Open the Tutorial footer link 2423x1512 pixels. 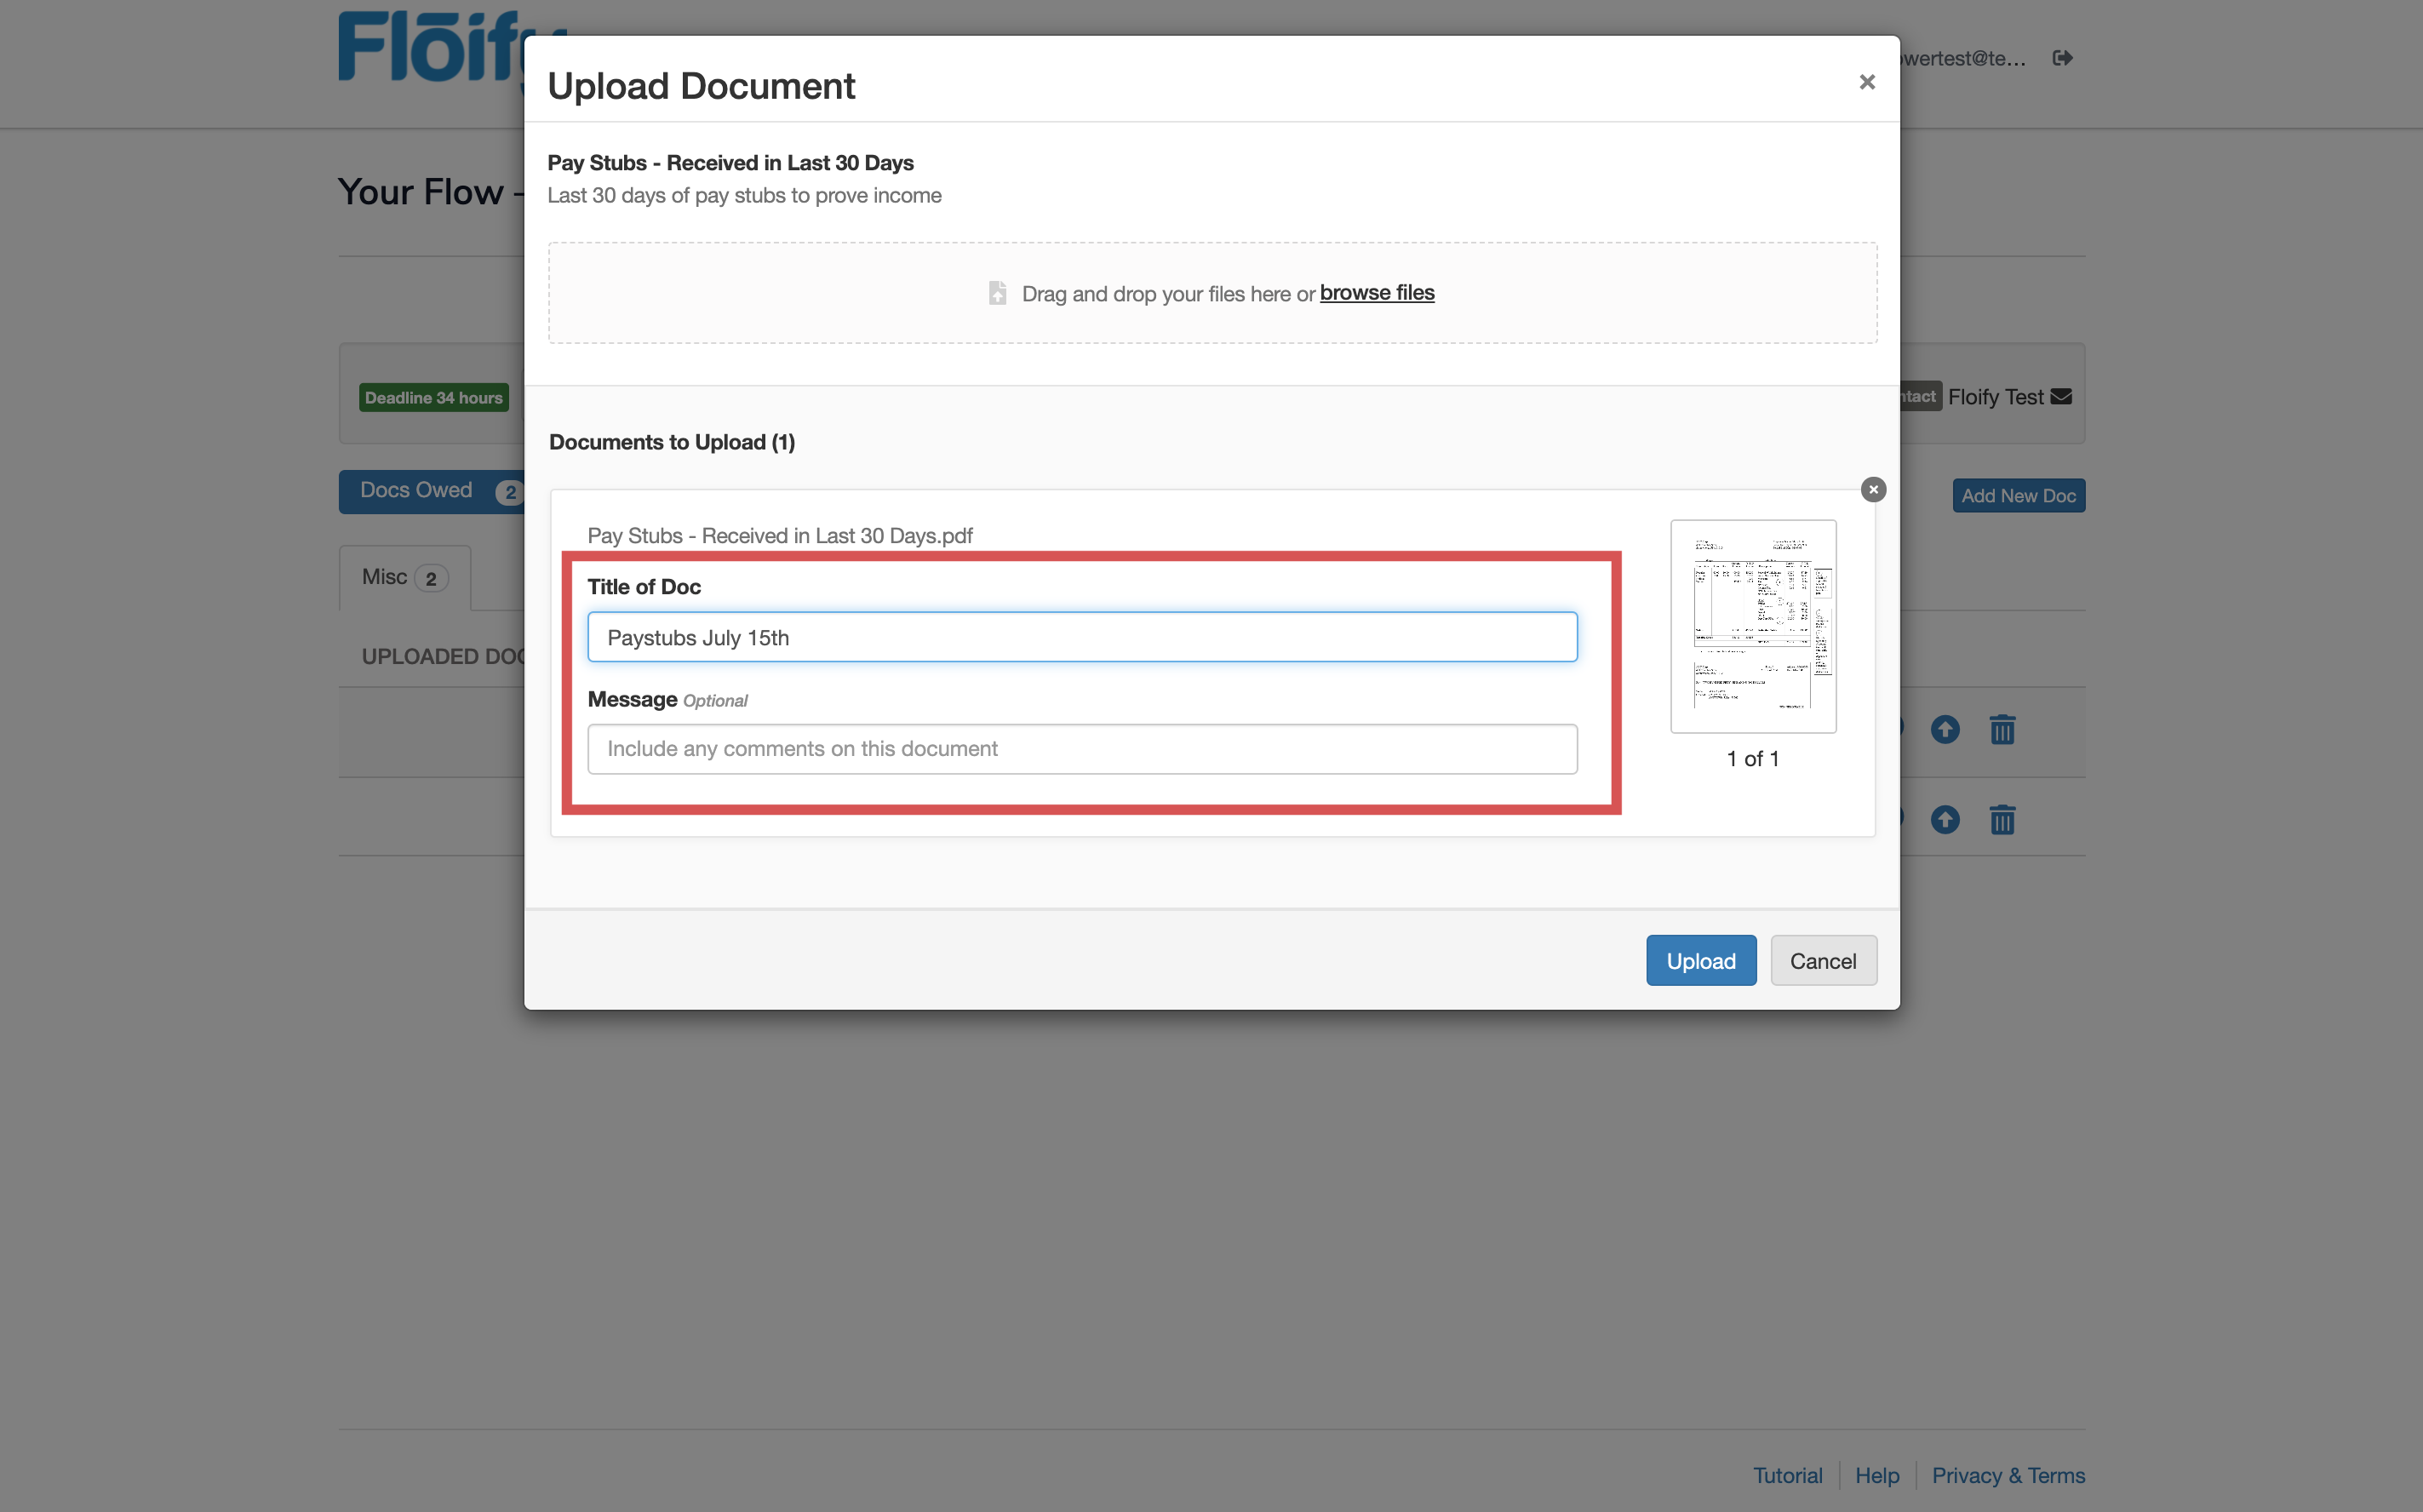pyautogui.click(x=1787, y=1475)
